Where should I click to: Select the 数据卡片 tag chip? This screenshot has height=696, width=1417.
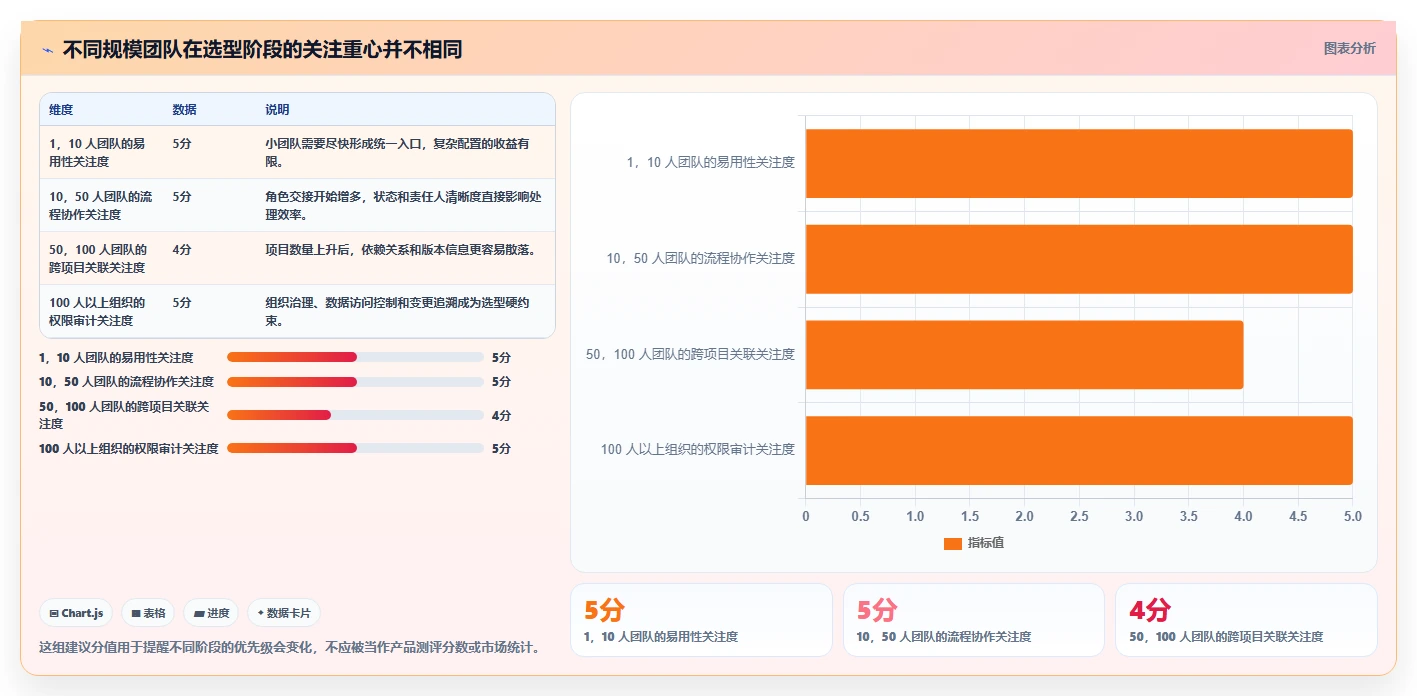click(284, 613)
